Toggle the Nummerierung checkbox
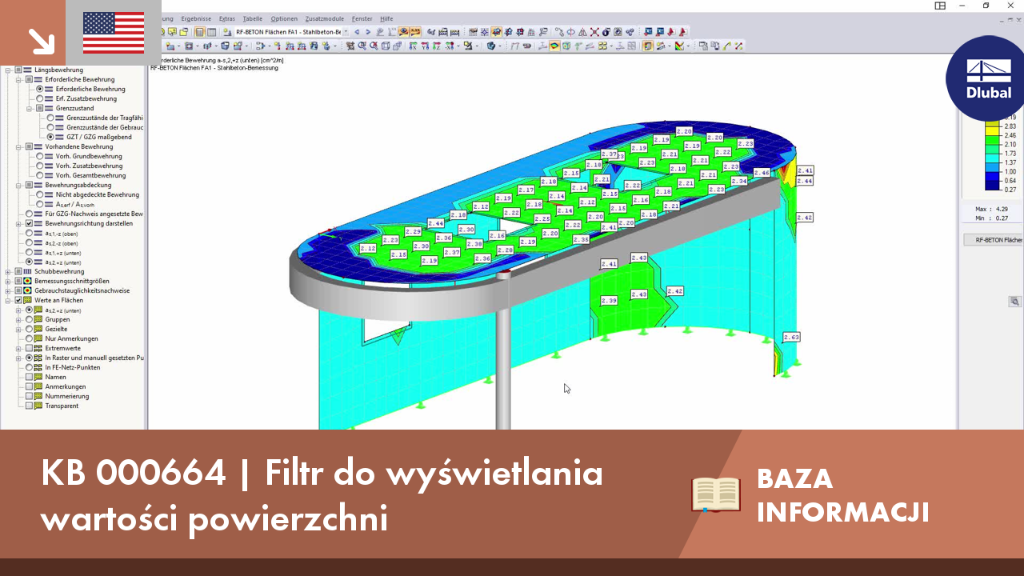The height and width of the screenshot is (576, 1024). [29, 396]
